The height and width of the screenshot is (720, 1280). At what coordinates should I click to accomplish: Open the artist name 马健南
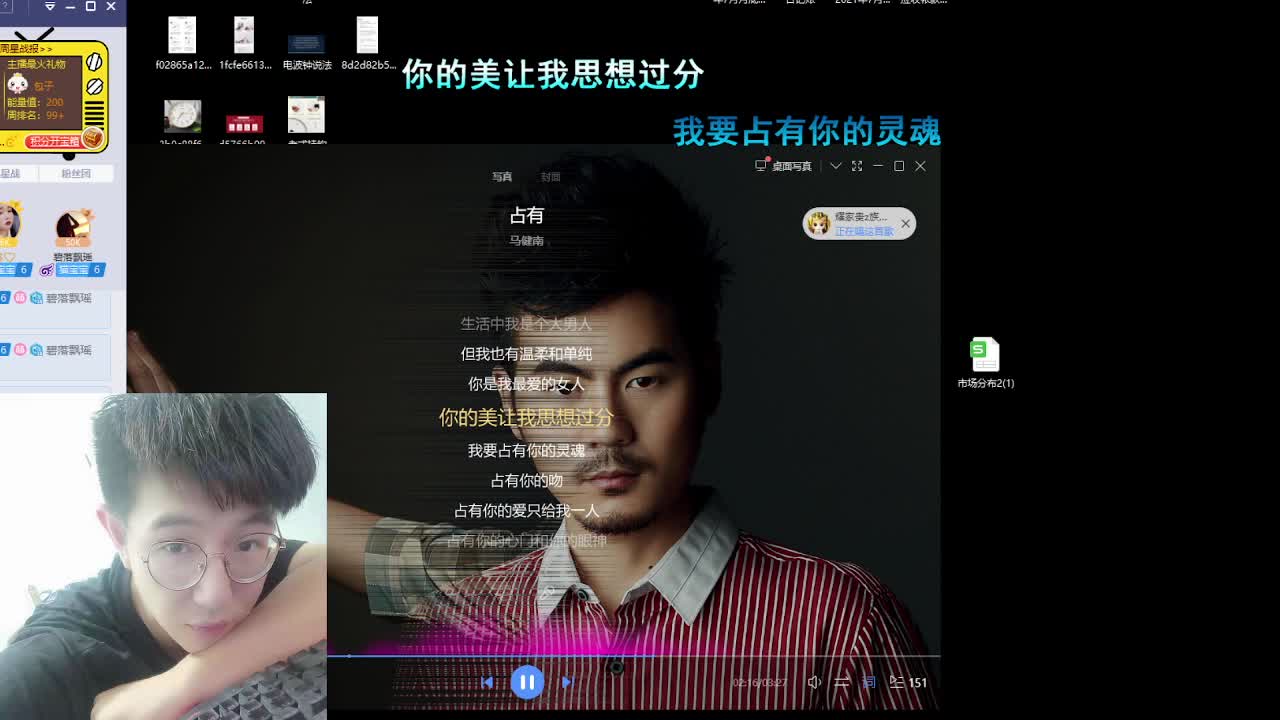tap(526, 241)
